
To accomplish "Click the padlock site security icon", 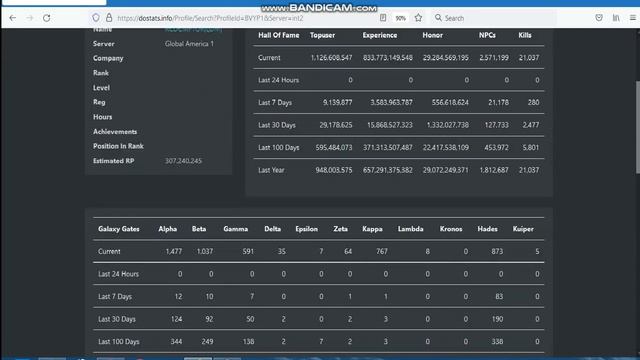I will coord(109,18).
